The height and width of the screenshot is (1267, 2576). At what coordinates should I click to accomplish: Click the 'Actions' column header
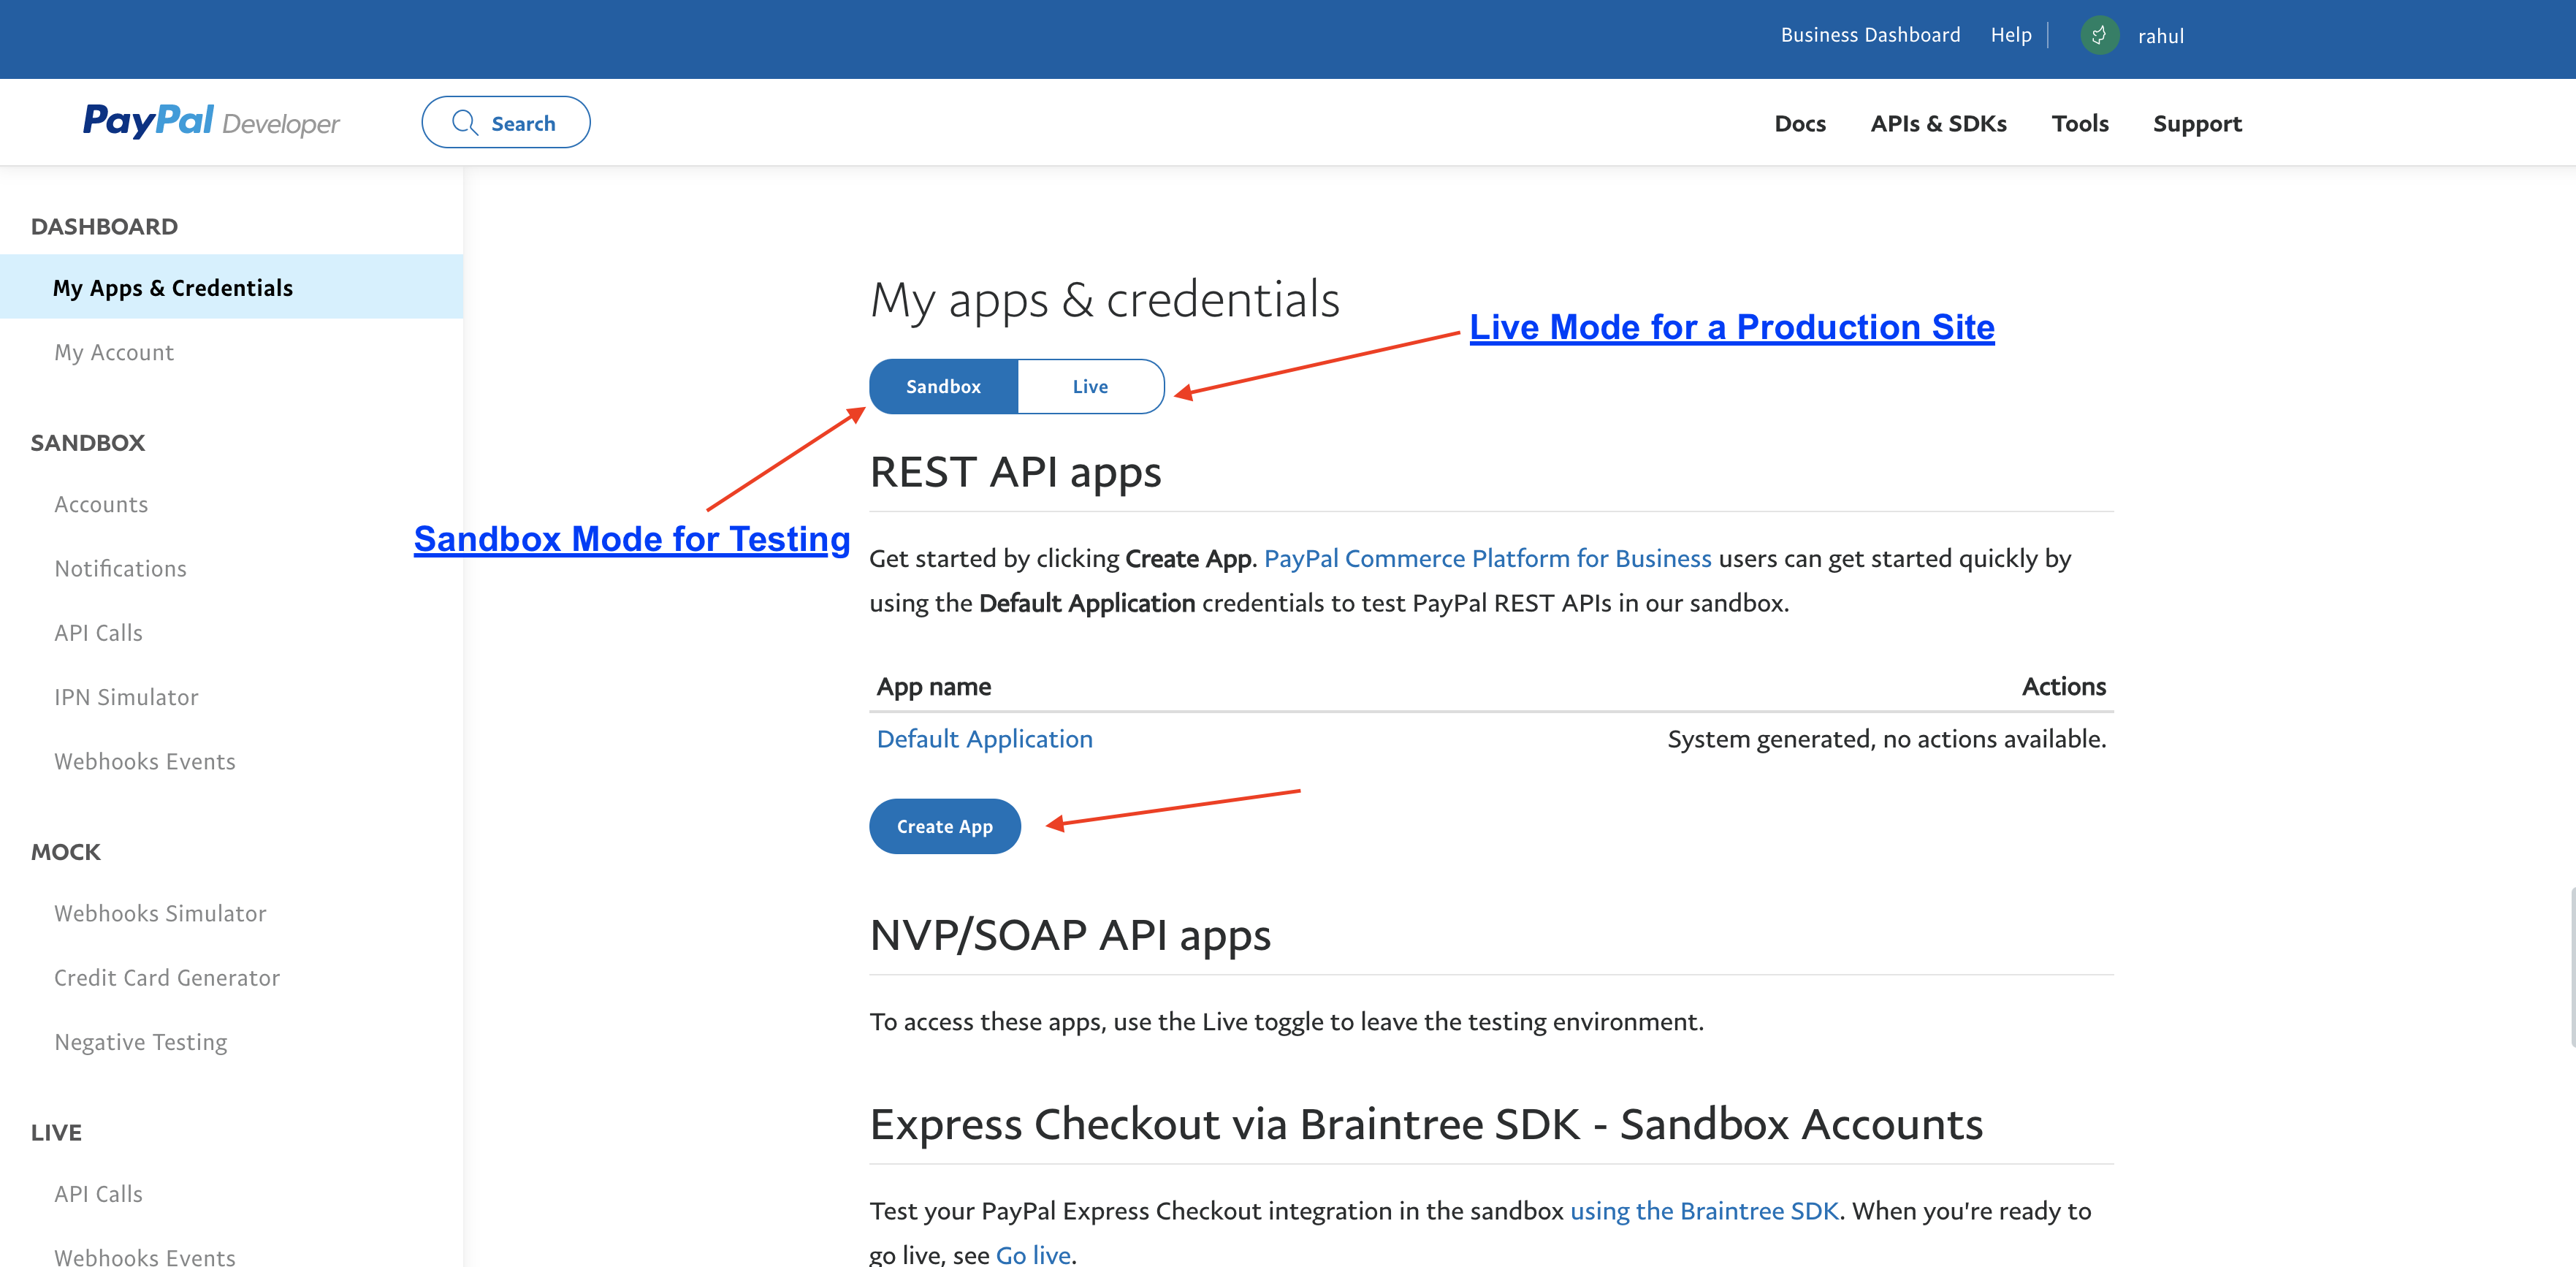tap(2064, 686)
